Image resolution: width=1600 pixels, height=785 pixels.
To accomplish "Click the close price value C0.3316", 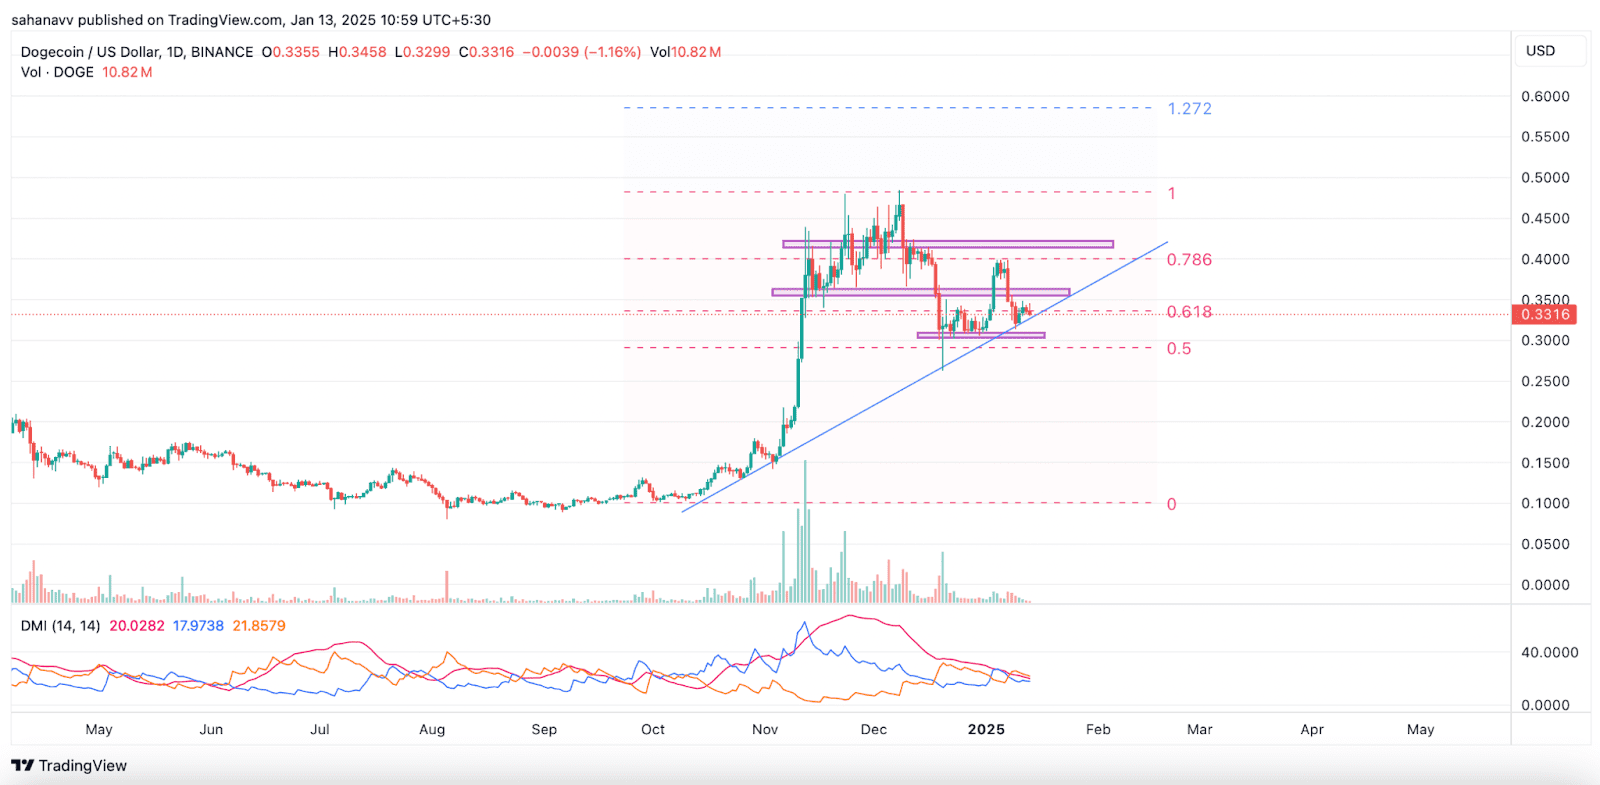I will 486,52.
